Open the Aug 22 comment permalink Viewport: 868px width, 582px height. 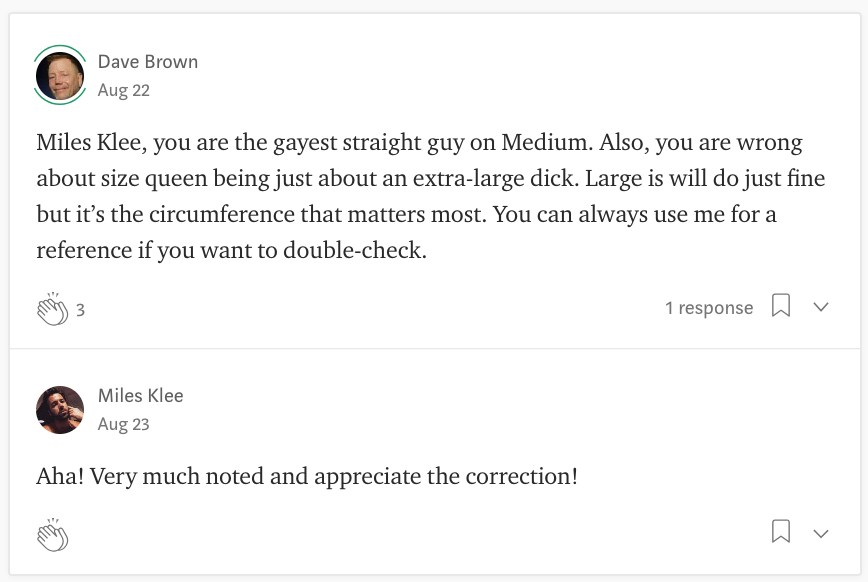click(123, 90)
